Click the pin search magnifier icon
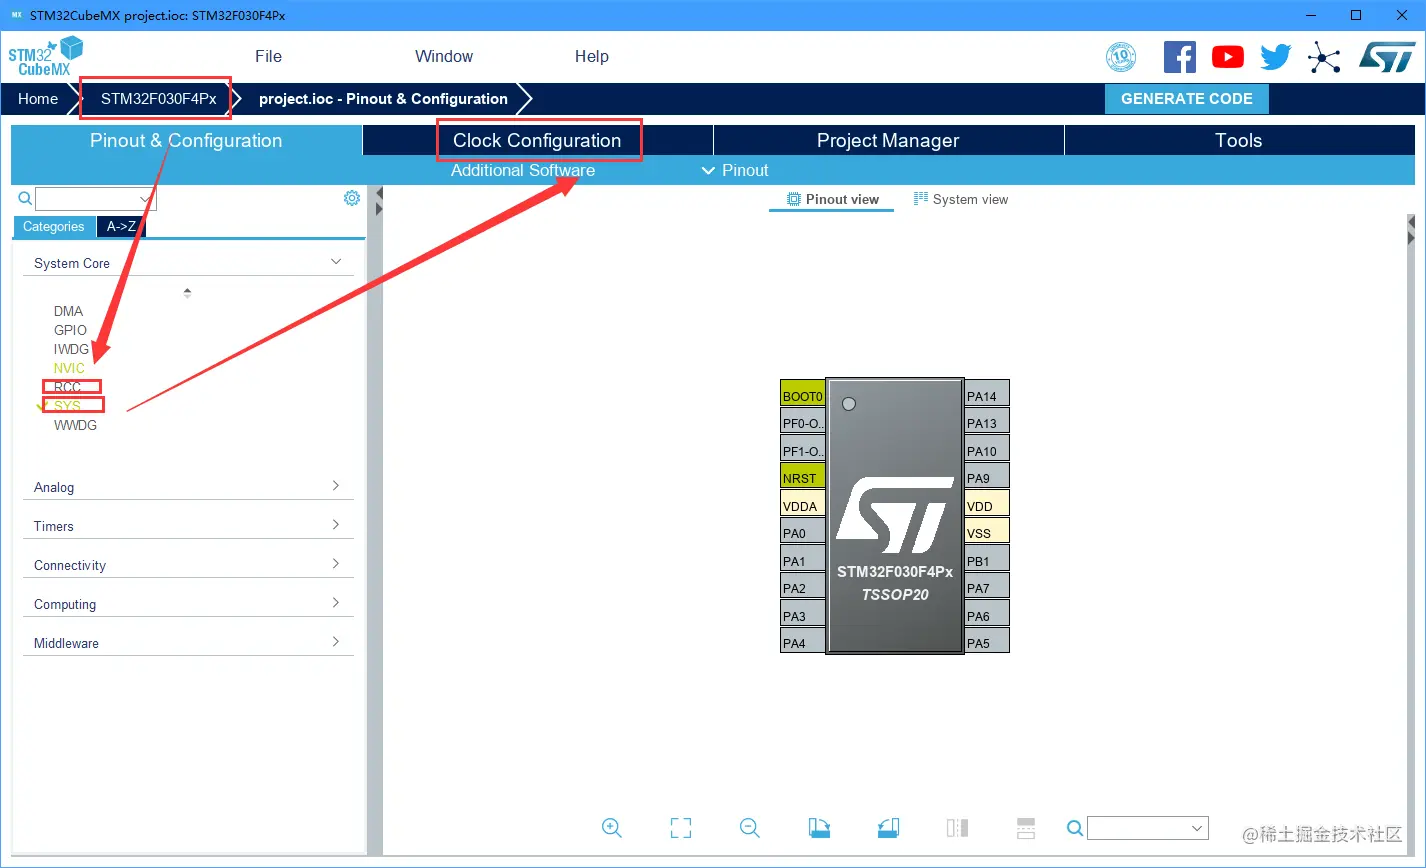This screenshot has height=868, width=1426. click(1075, 828)
